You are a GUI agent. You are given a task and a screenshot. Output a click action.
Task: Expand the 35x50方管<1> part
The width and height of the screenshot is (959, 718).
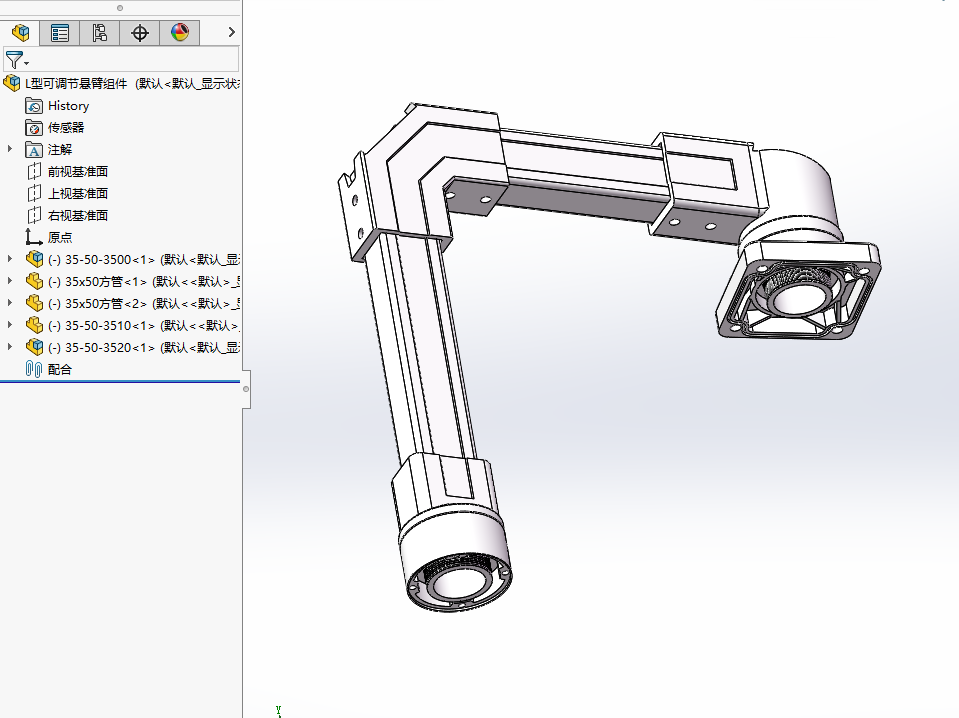tap(10, 281)
